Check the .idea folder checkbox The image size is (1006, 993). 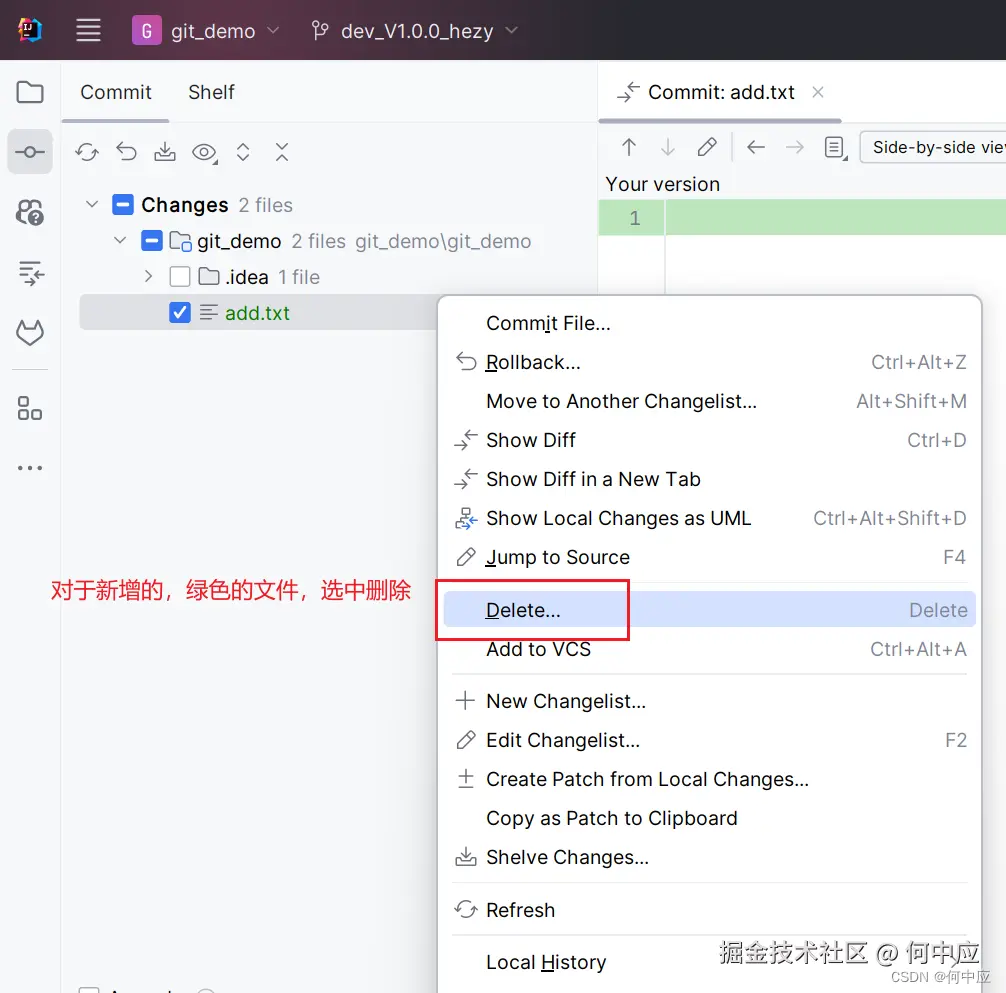(x=180, y=277)
